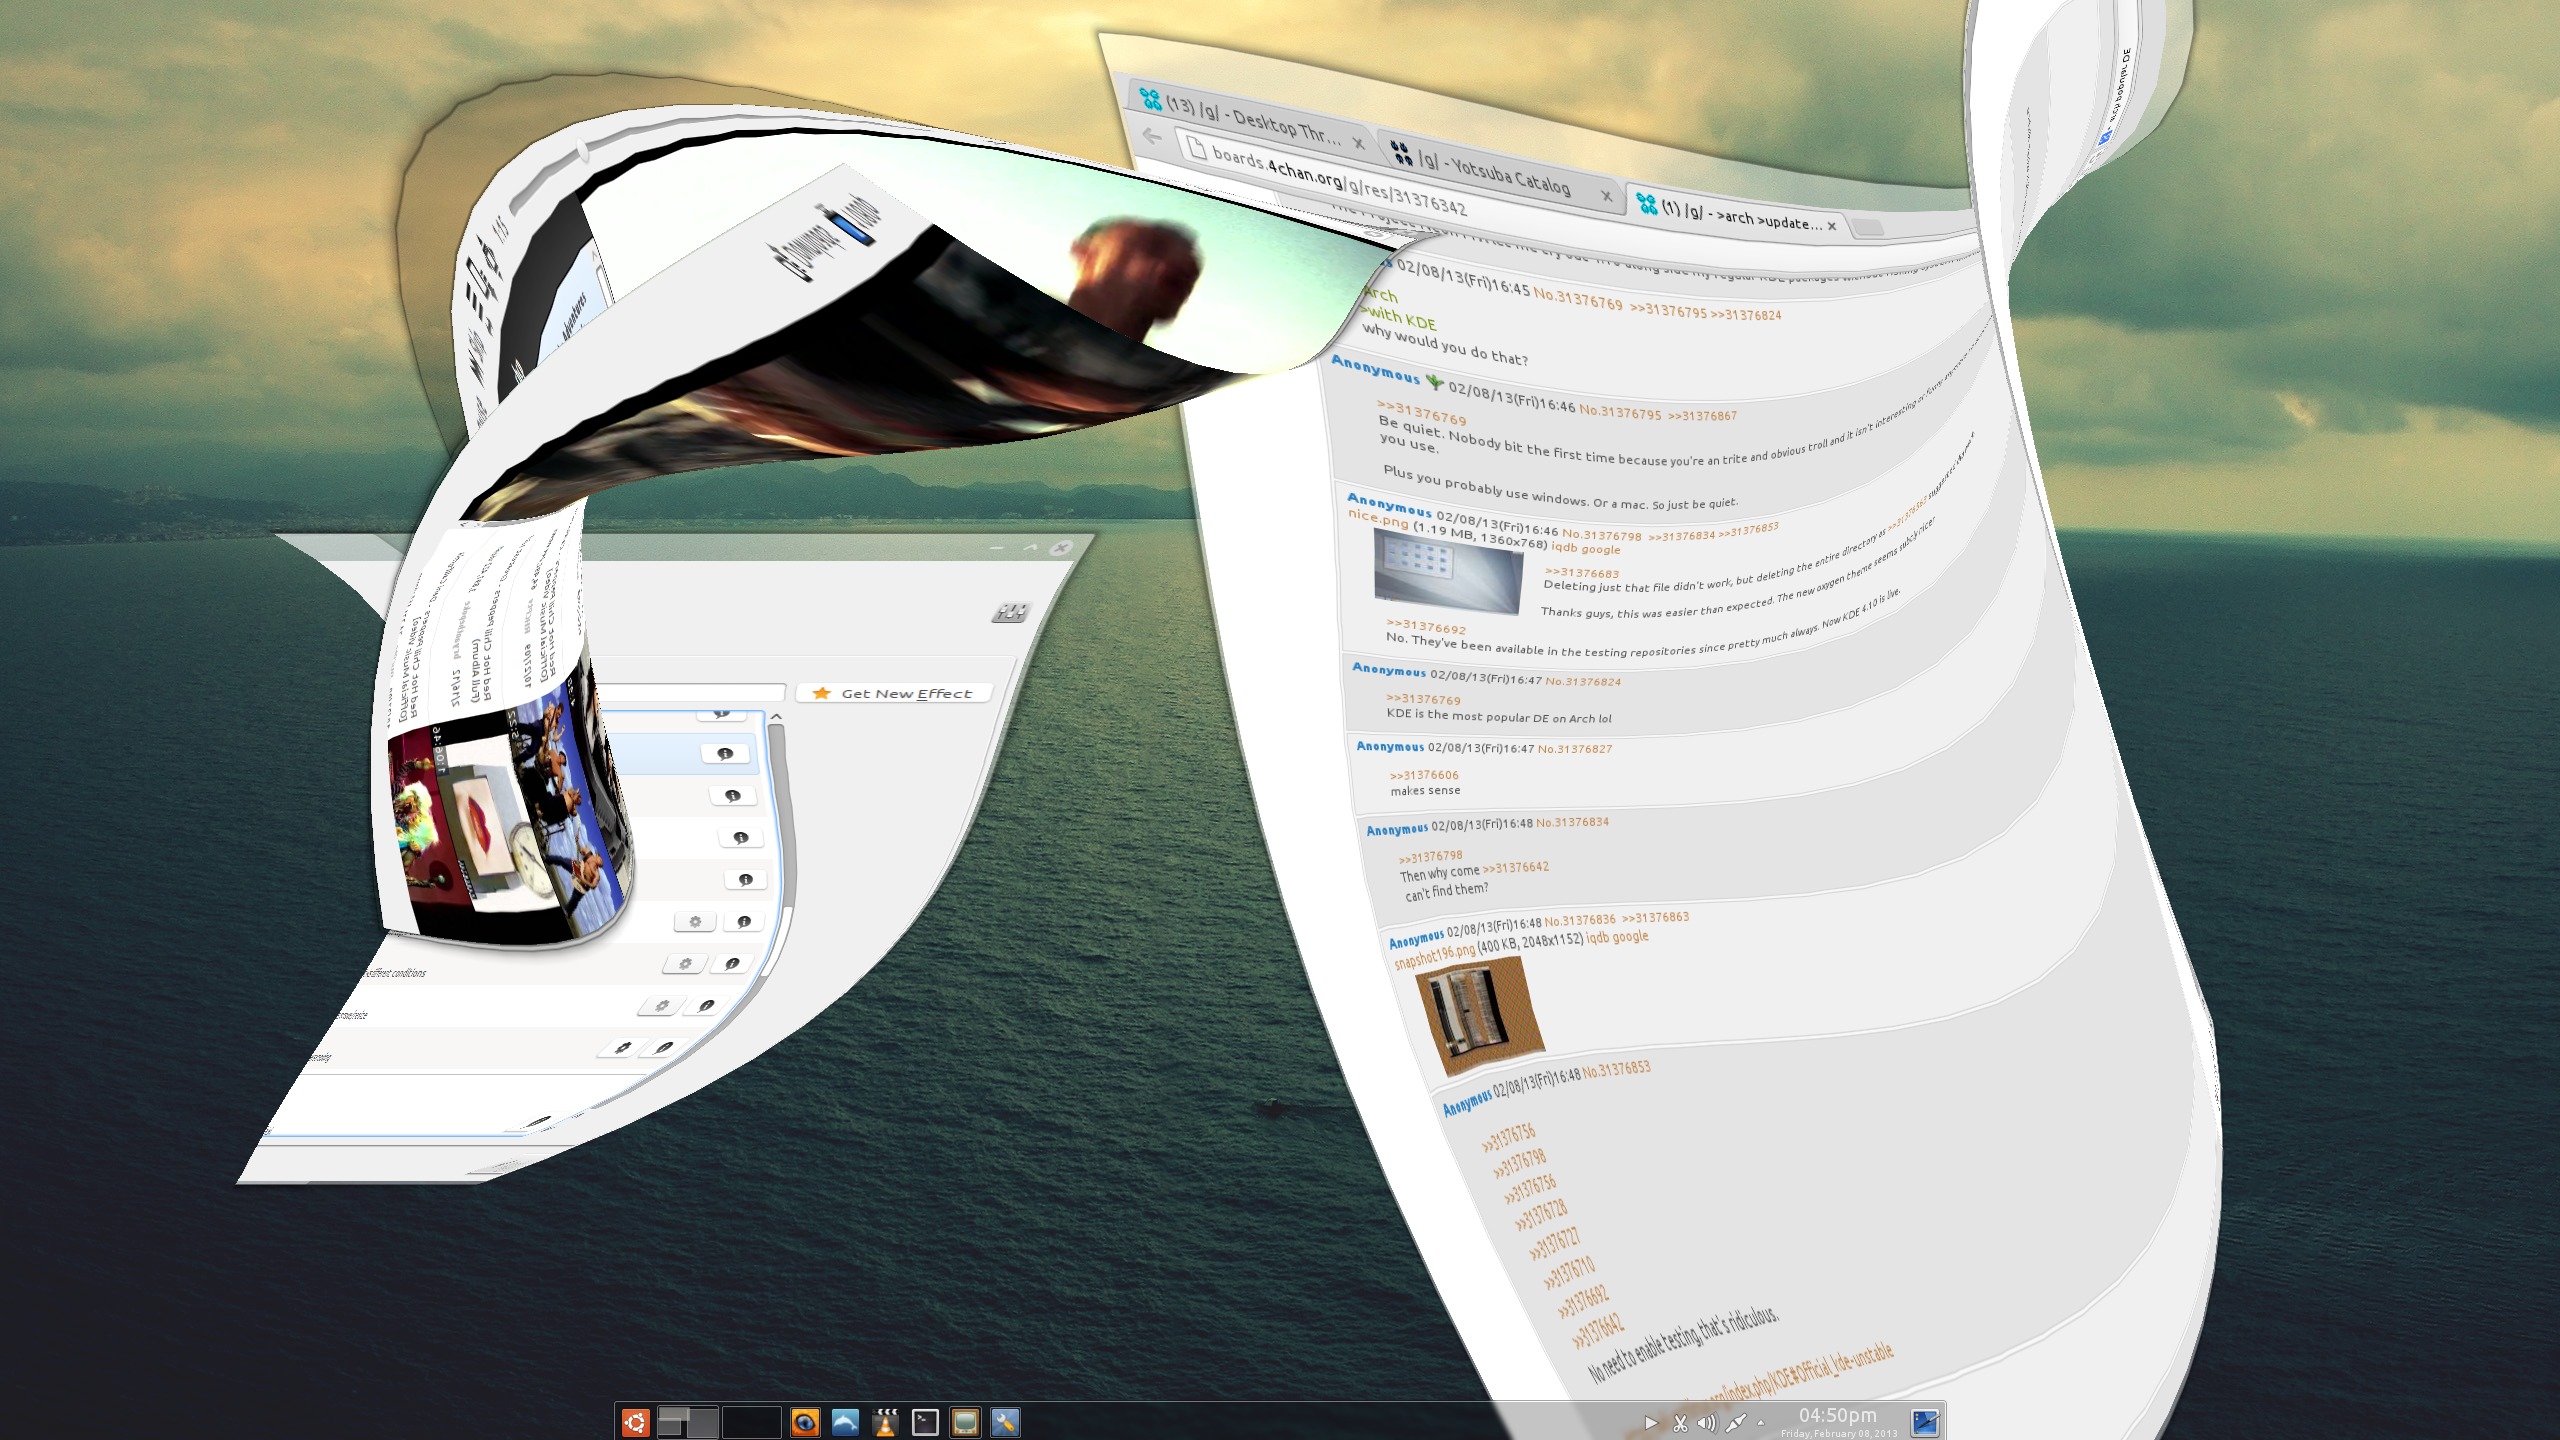Open the terminal icon in the taskbar

click(x=925, y=1421)
